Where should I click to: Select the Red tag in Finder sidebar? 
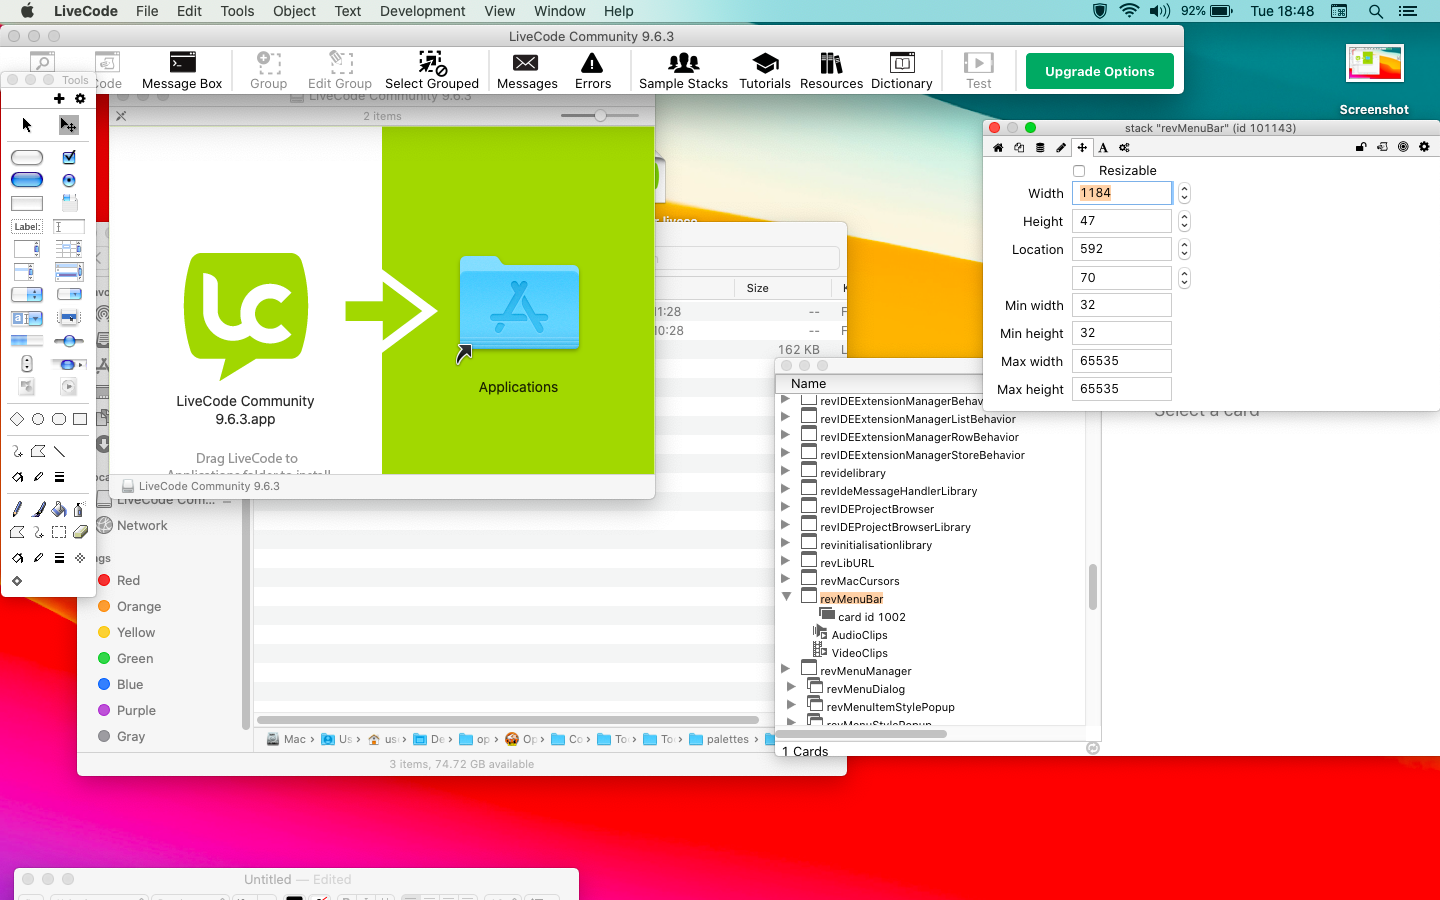[x=128, y=580]
